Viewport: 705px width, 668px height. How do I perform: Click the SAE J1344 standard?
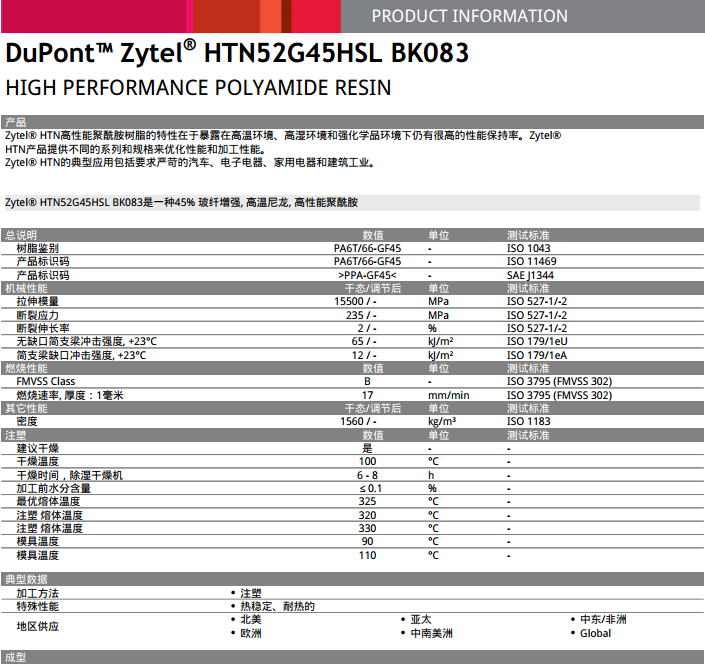click(531, 275)
